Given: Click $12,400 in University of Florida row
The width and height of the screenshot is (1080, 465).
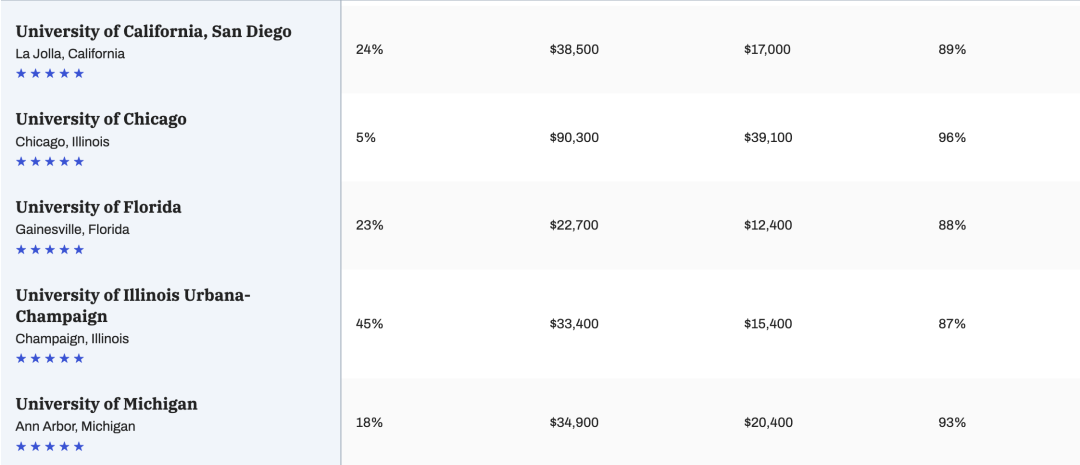Looking at the screenshot, I should [768, 225].
